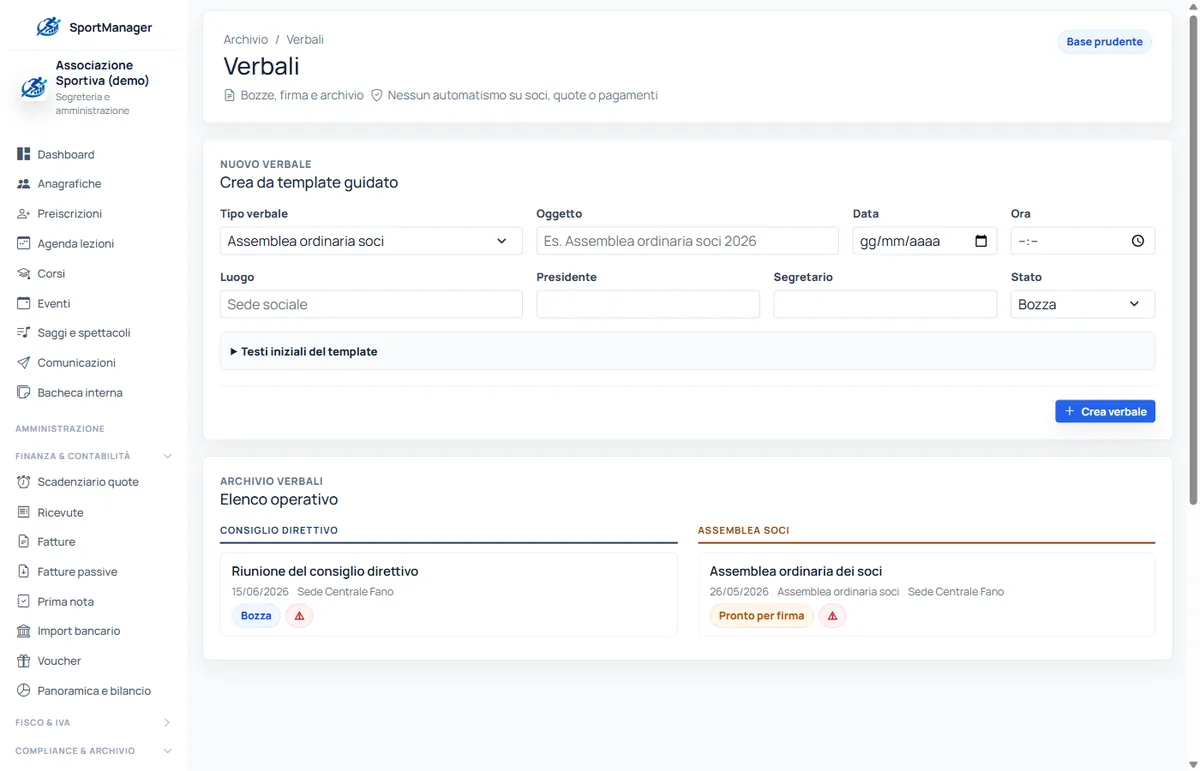Image resolution: width=1200 pixels, height=771 pixels.
Task: Click the Agenda lezioni calendar icon
Action: tap(24, 243)
